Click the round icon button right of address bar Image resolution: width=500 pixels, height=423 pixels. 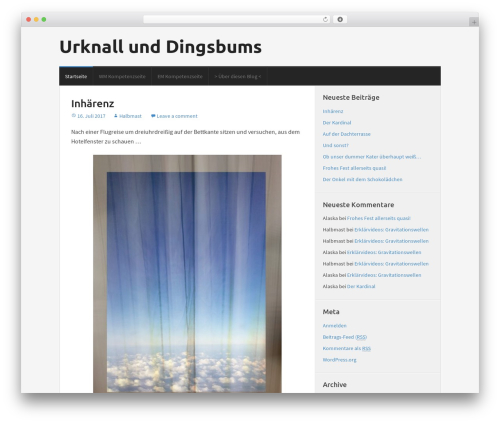(340, 19)
